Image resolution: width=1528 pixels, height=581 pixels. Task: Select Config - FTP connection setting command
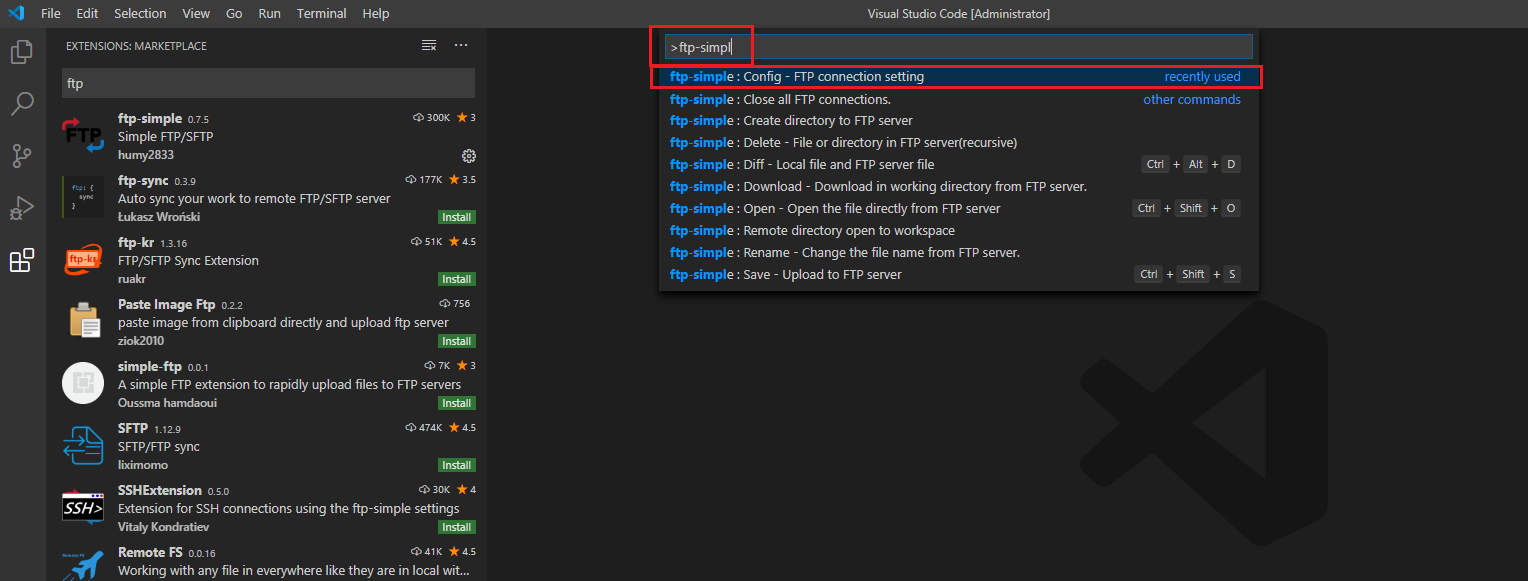click(958, 77)
